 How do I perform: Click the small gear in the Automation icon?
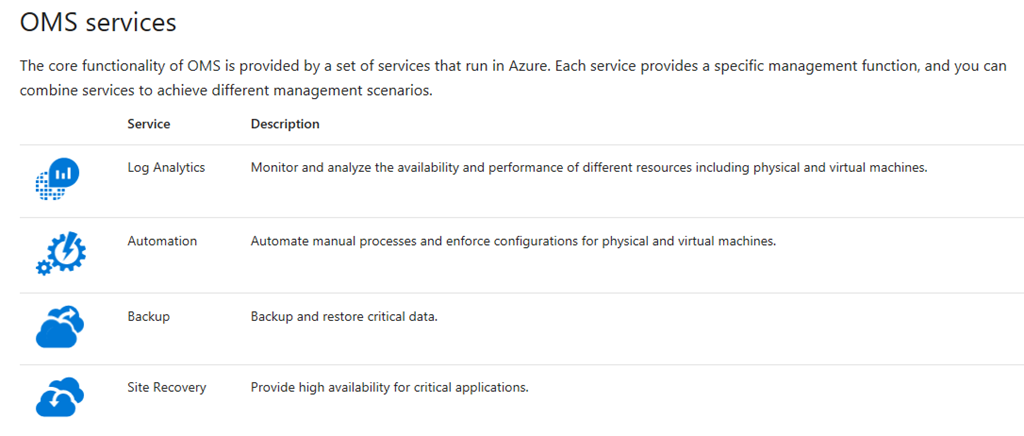click(x=43, y=267)
